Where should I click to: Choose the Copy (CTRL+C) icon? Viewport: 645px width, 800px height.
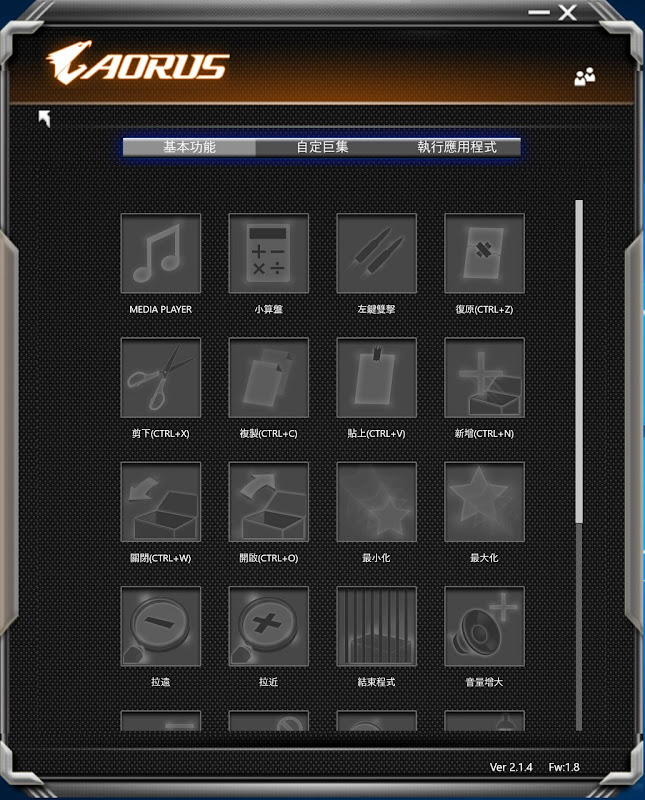tap(268, 378)
